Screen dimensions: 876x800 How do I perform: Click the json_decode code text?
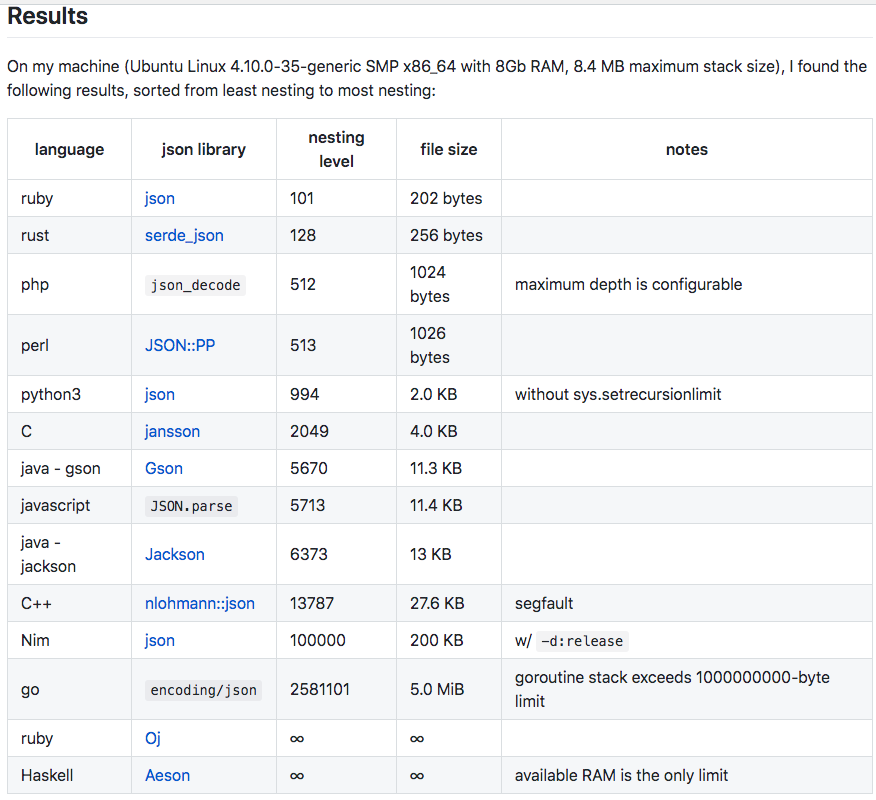tap(196, 285)
